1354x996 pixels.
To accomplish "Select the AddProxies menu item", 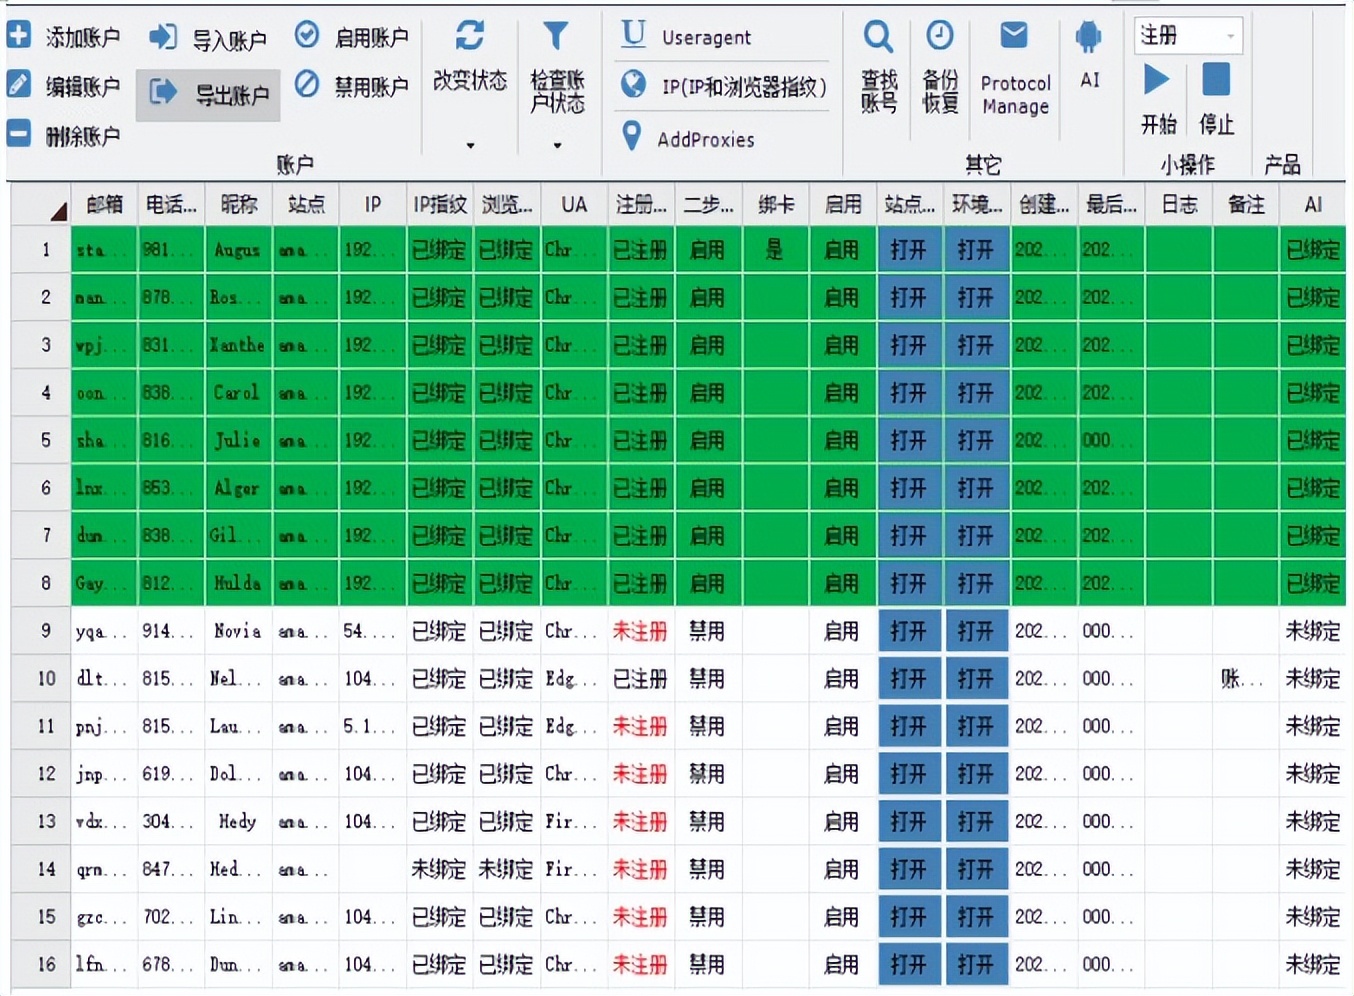I will (705, 139).
